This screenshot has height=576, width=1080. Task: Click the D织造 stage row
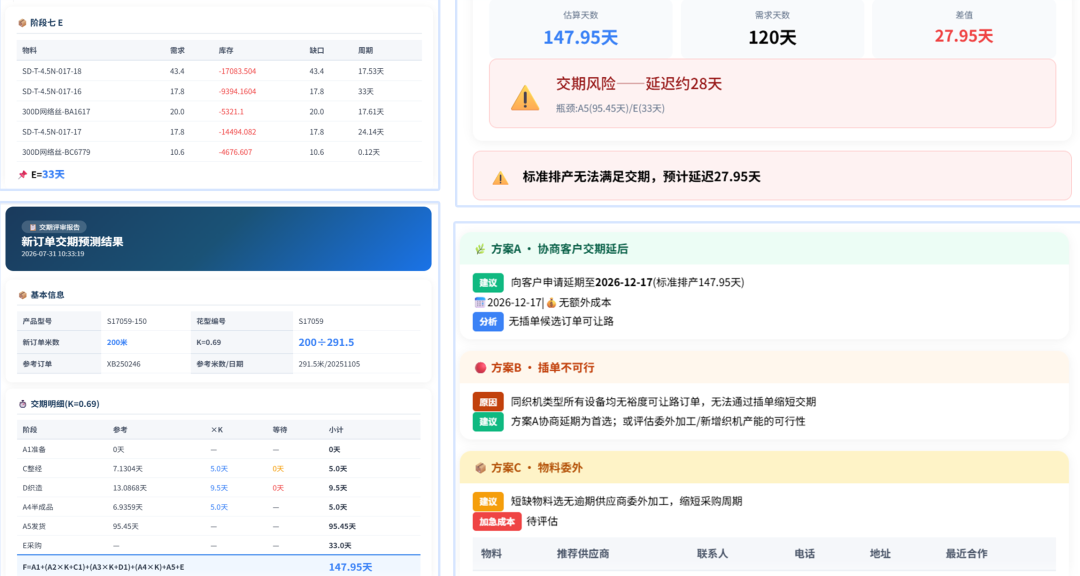[x=219, y=488]
